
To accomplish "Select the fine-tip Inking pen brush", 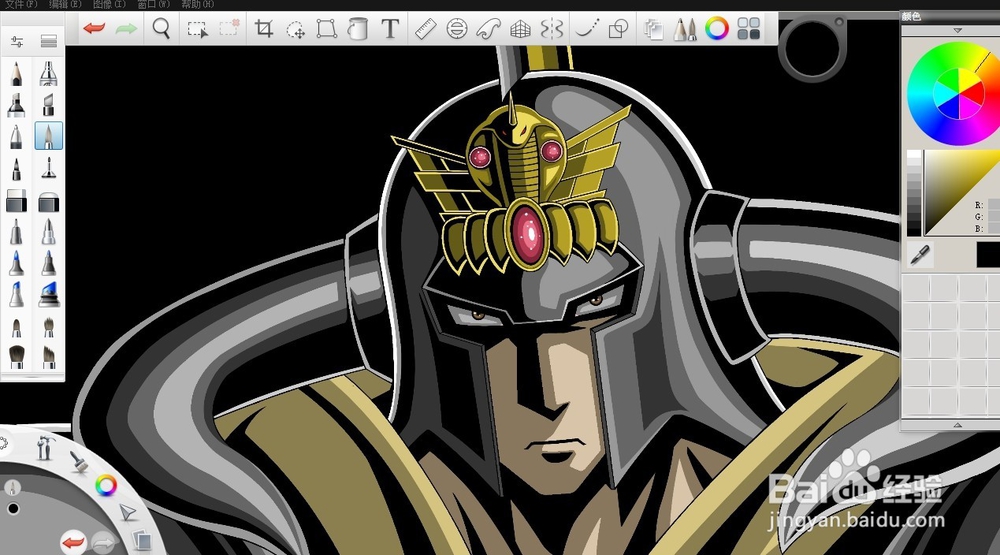I will pyautogui.click(x=48, y=168).
